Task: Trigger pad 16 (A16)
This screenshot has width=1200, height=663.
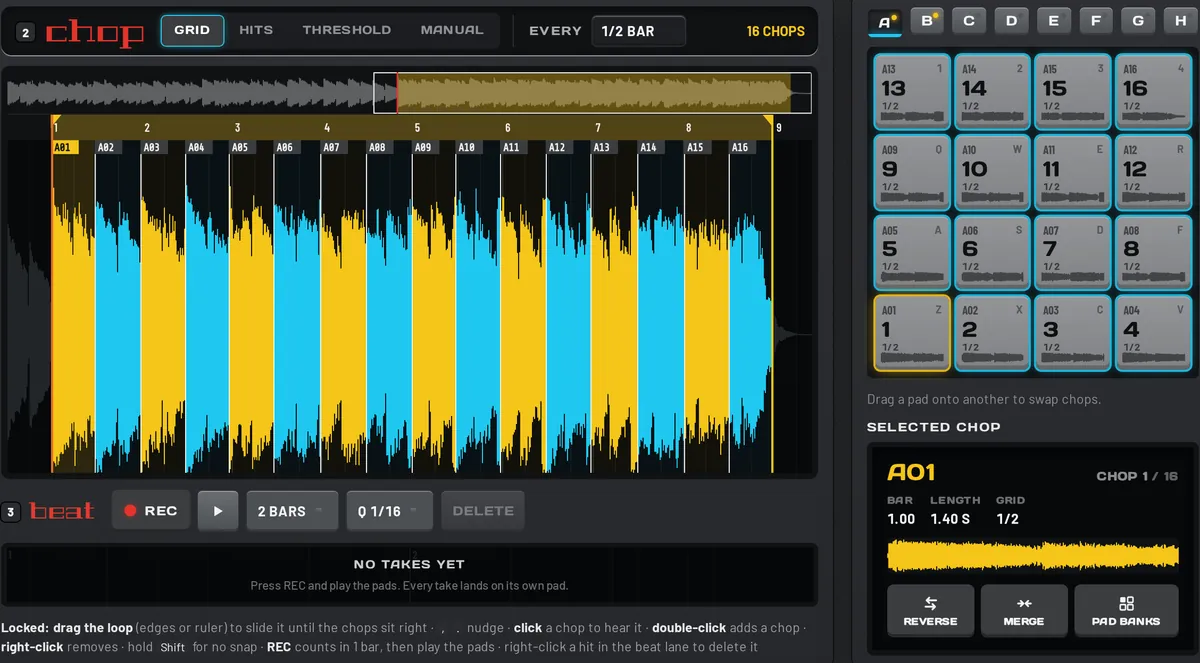Action: [x=1153, y=92]
